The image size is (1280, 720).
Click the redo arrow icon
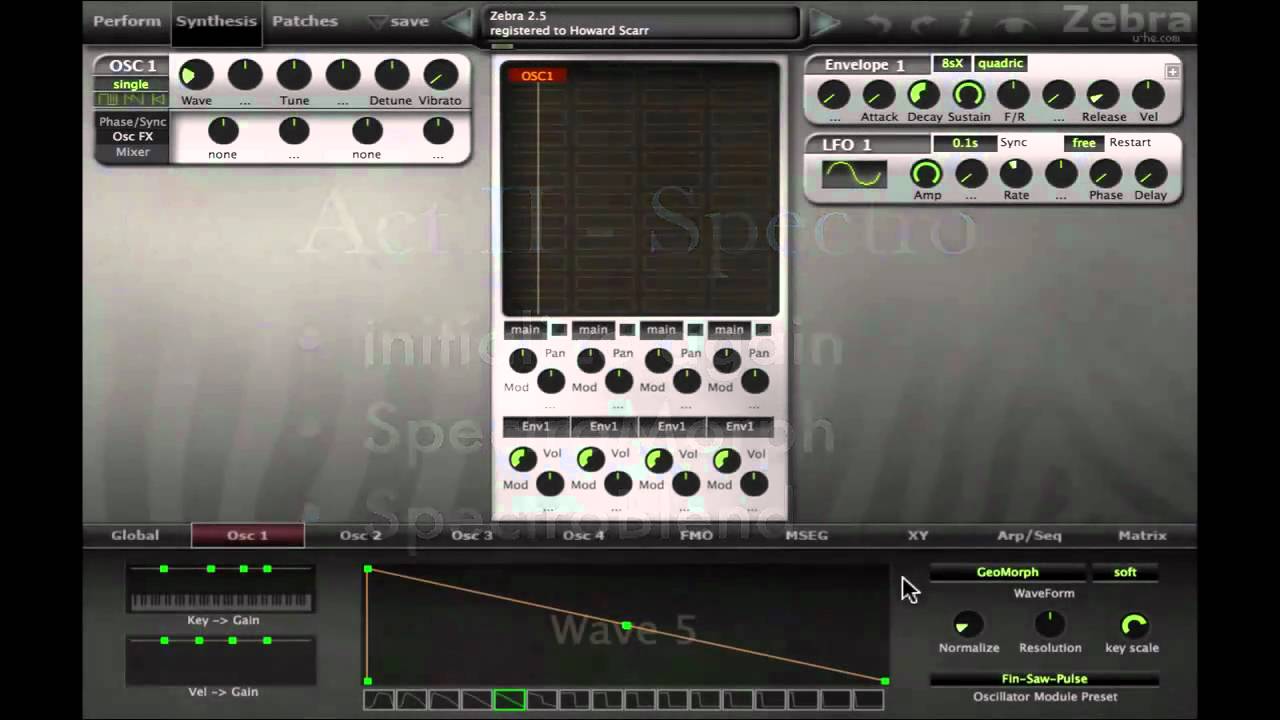[x=923, y=22]
